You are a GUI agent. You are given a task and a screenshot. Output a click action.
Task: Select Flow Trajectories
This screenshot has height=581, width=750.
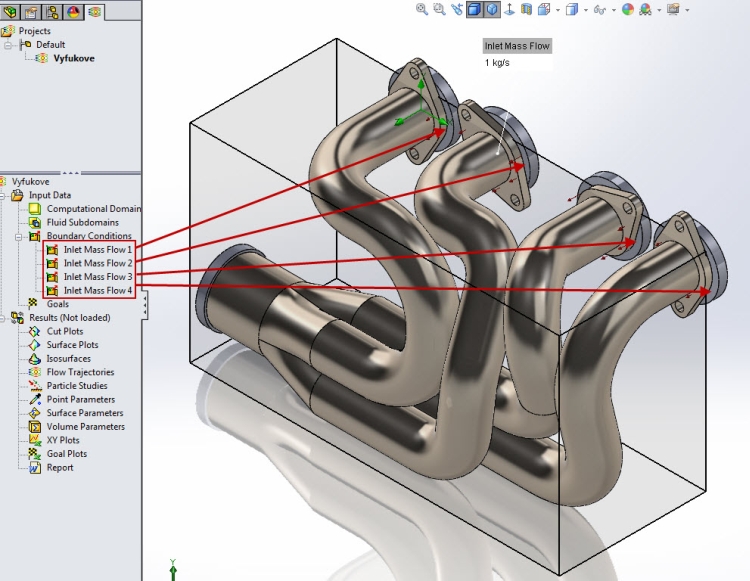80,372
